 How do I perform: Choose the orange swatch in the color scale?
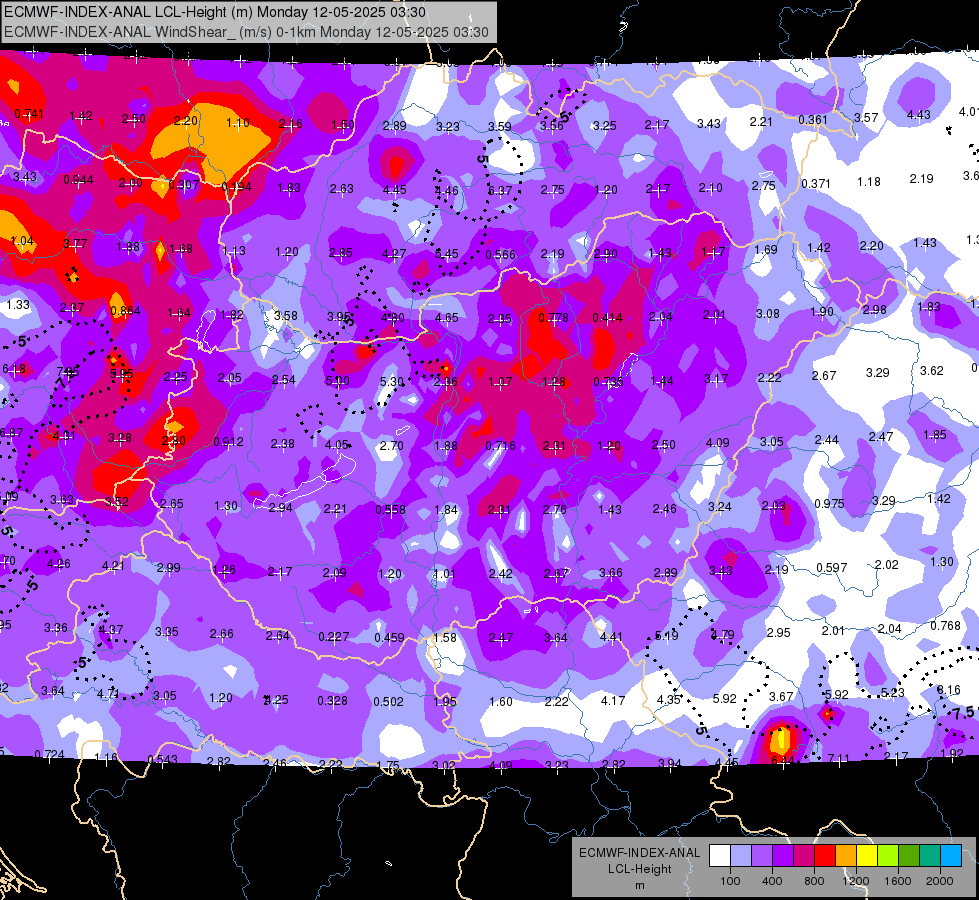846,855
